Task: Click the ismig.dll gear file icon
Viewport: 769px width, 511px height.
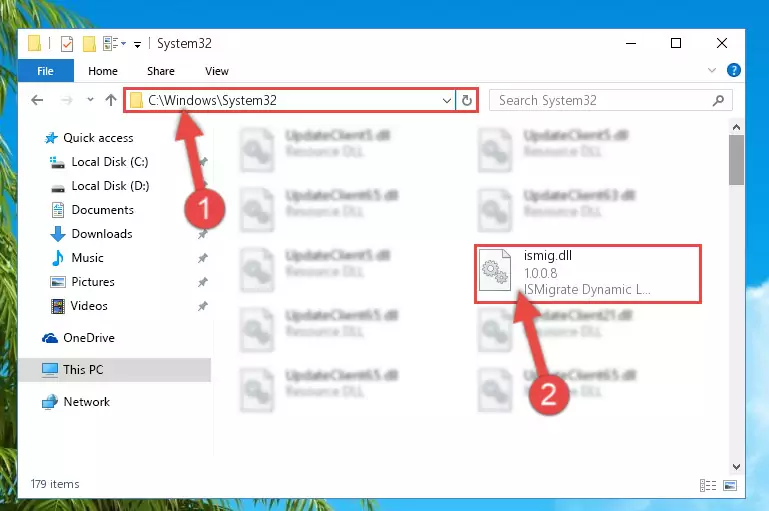Action: coord(494,270)
